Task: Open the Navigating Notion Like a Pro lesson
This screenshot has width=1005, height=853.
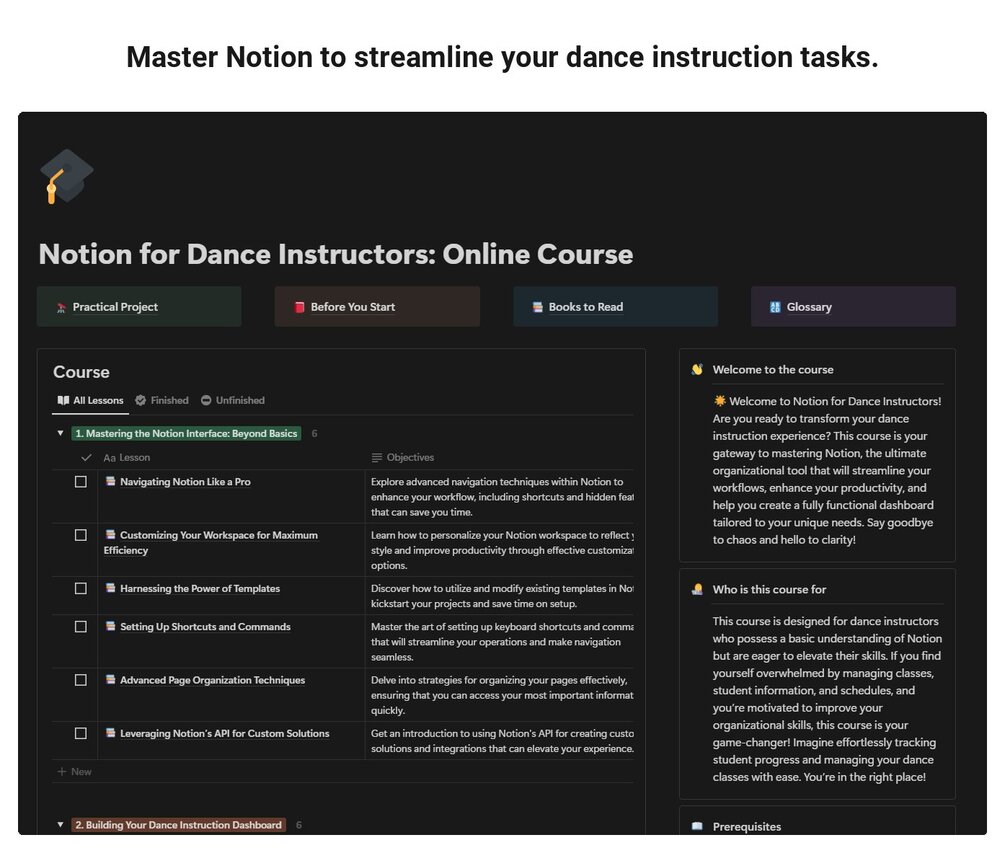Action: click(x=185, y=481)
